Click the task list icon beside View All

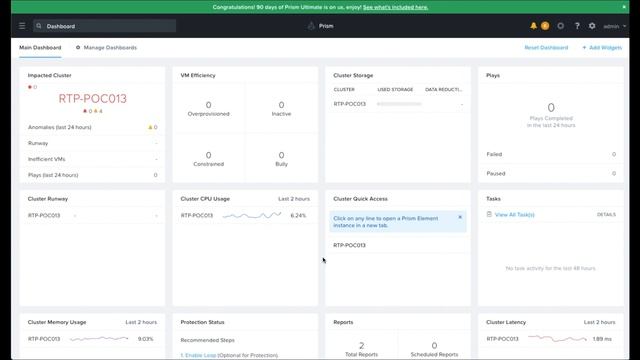[x=489, y=214]
